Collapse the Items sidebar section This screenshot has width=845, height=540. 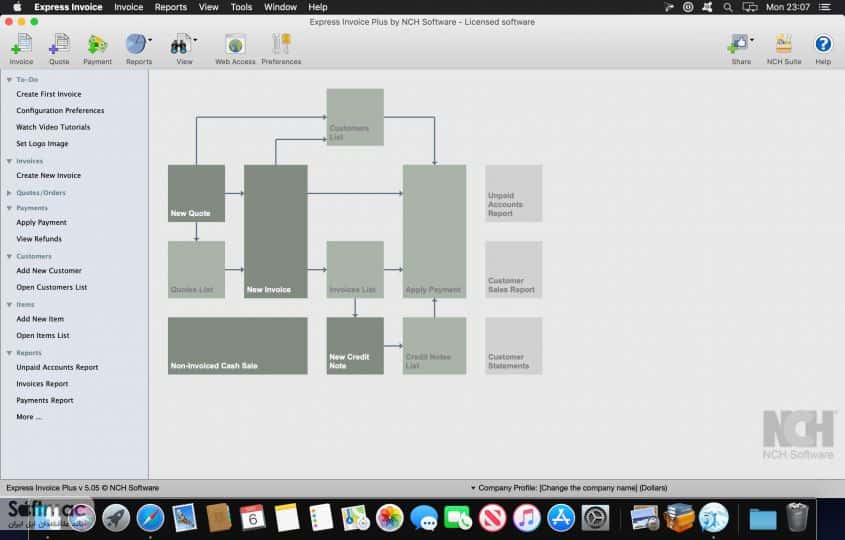click(x=9, y=304)
